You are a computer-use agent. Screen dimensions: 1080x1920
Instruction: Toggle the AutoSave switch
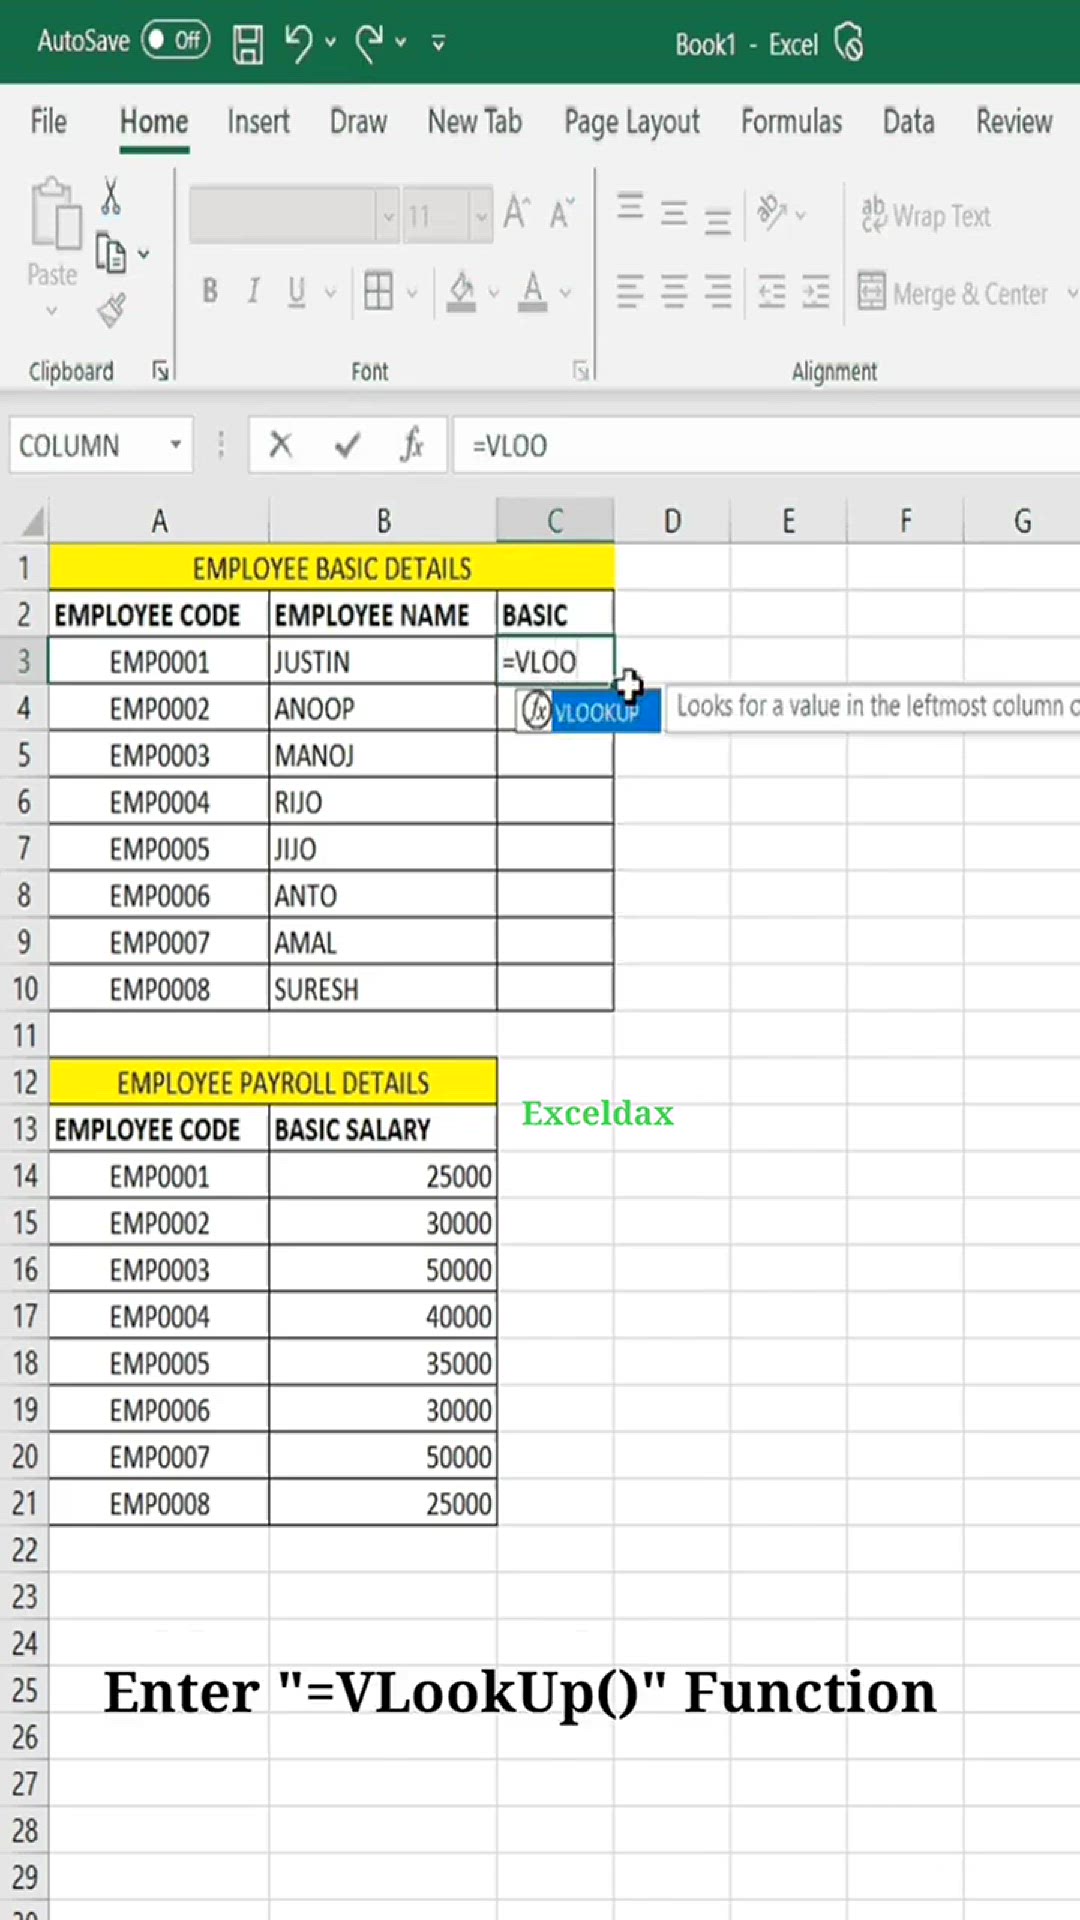(x=175, y=40)
